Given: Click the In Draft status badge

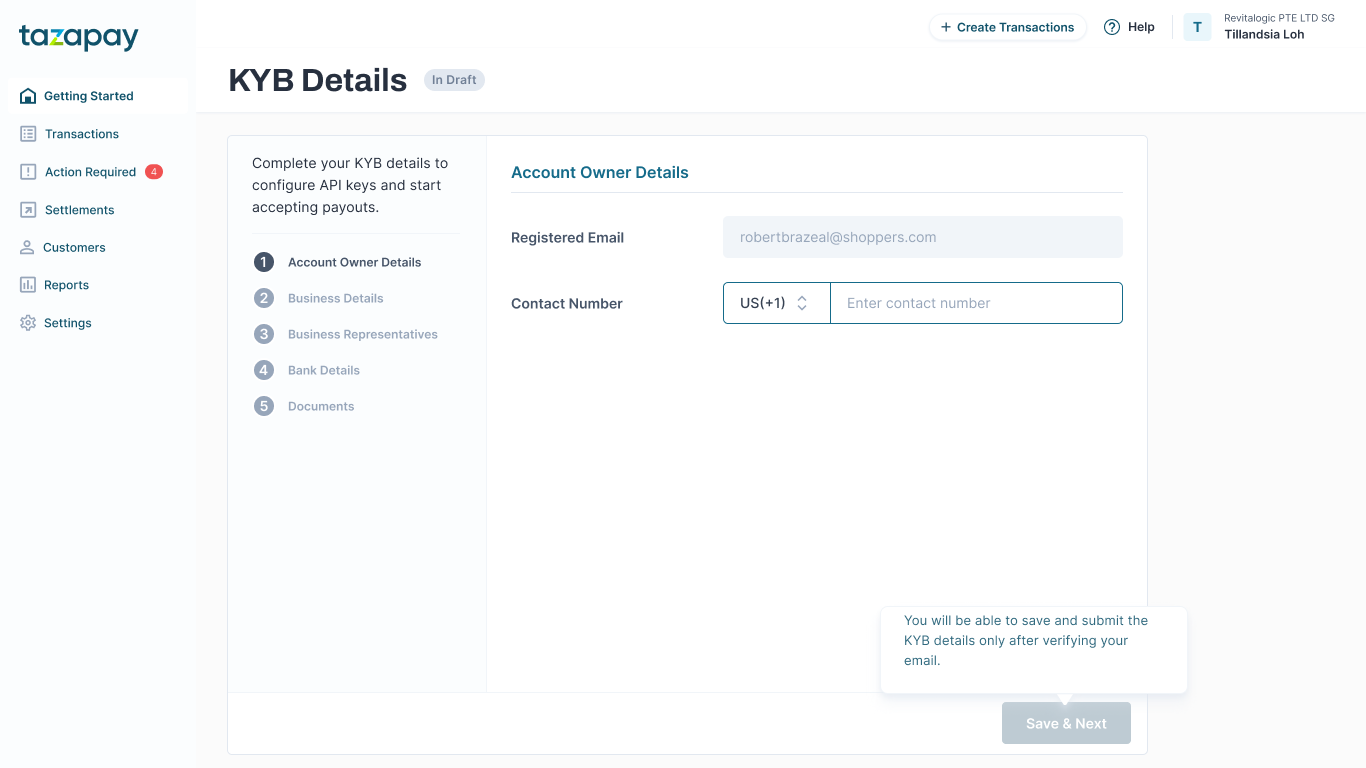Looking at the screenshot, I should pos(454,80).
